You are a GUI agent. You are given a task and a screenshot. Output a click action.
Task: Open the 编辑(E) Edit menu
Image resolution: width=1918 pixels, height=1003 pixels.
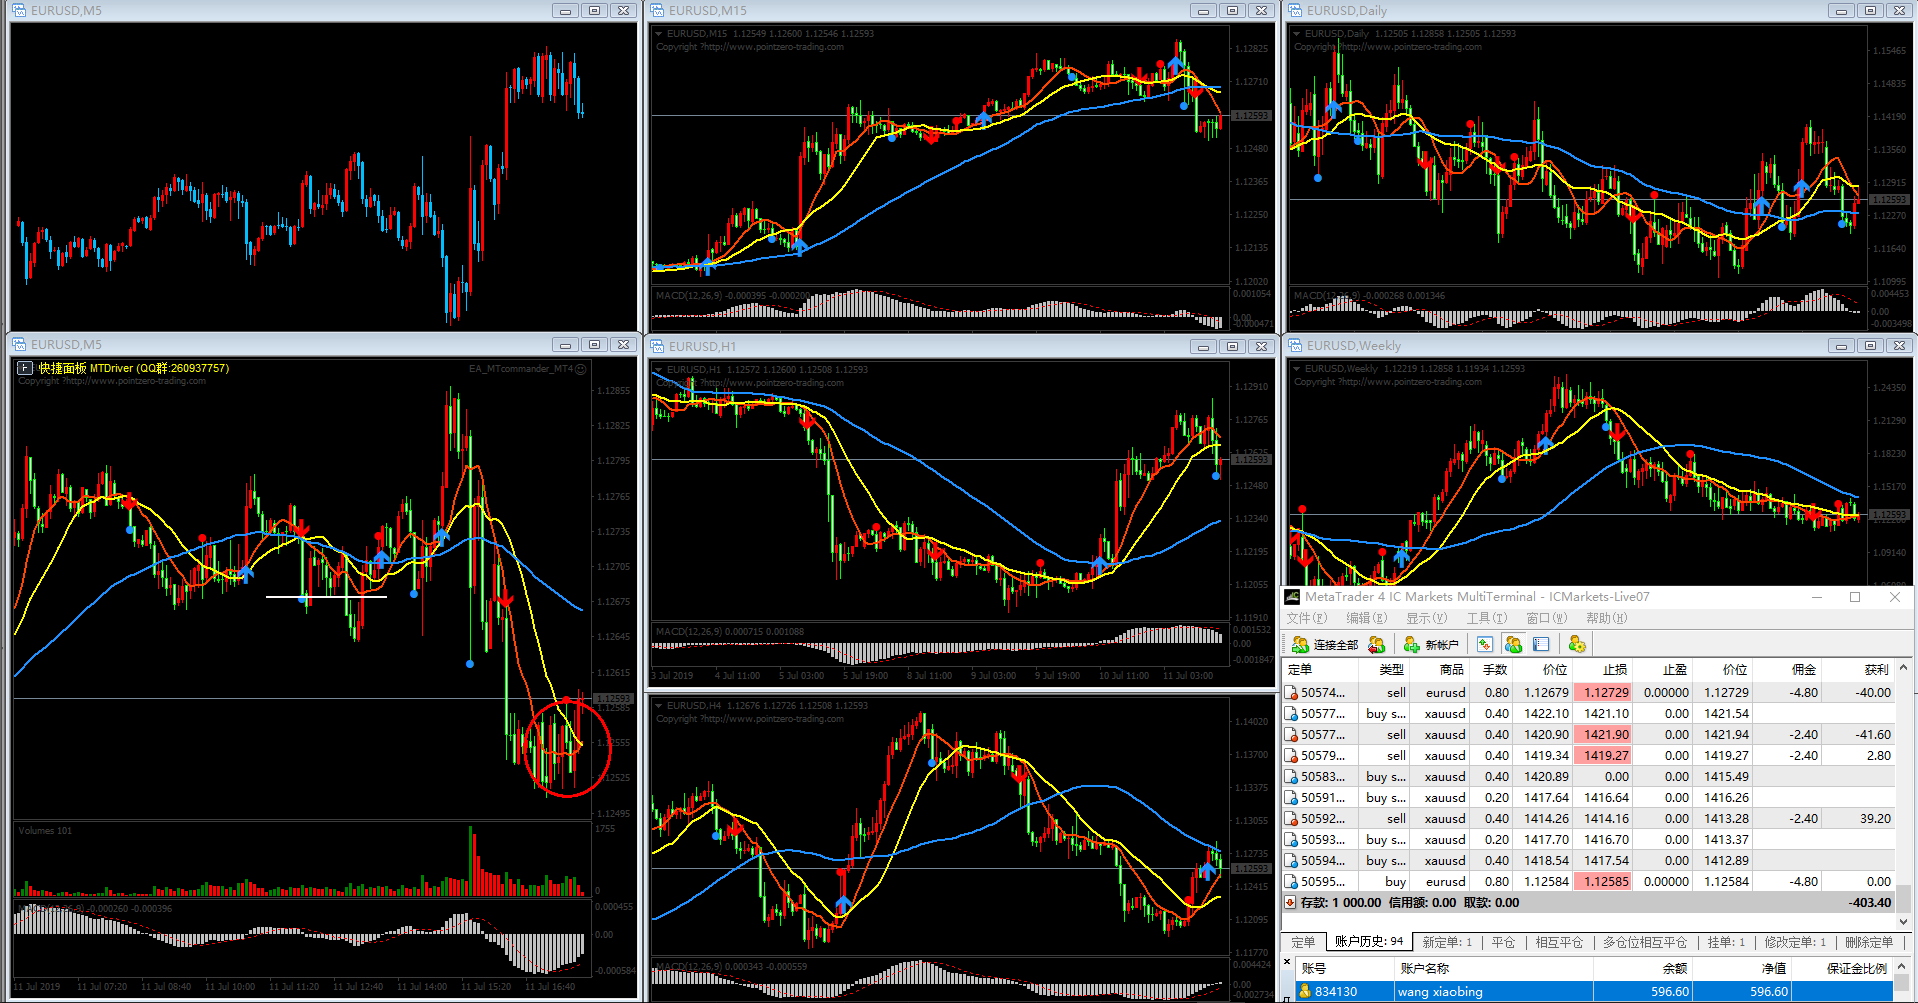point(1366,618)
